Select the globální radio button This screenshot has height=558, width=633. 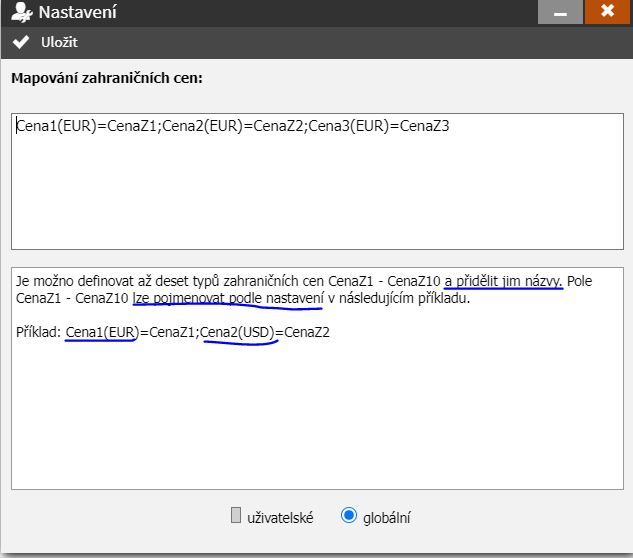click(349, 516)
